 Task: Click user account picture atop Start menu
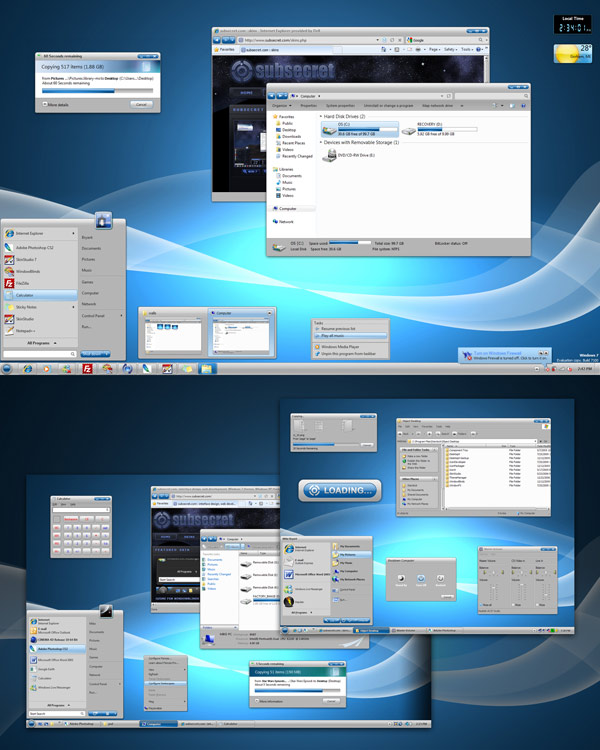pos(104,221)
